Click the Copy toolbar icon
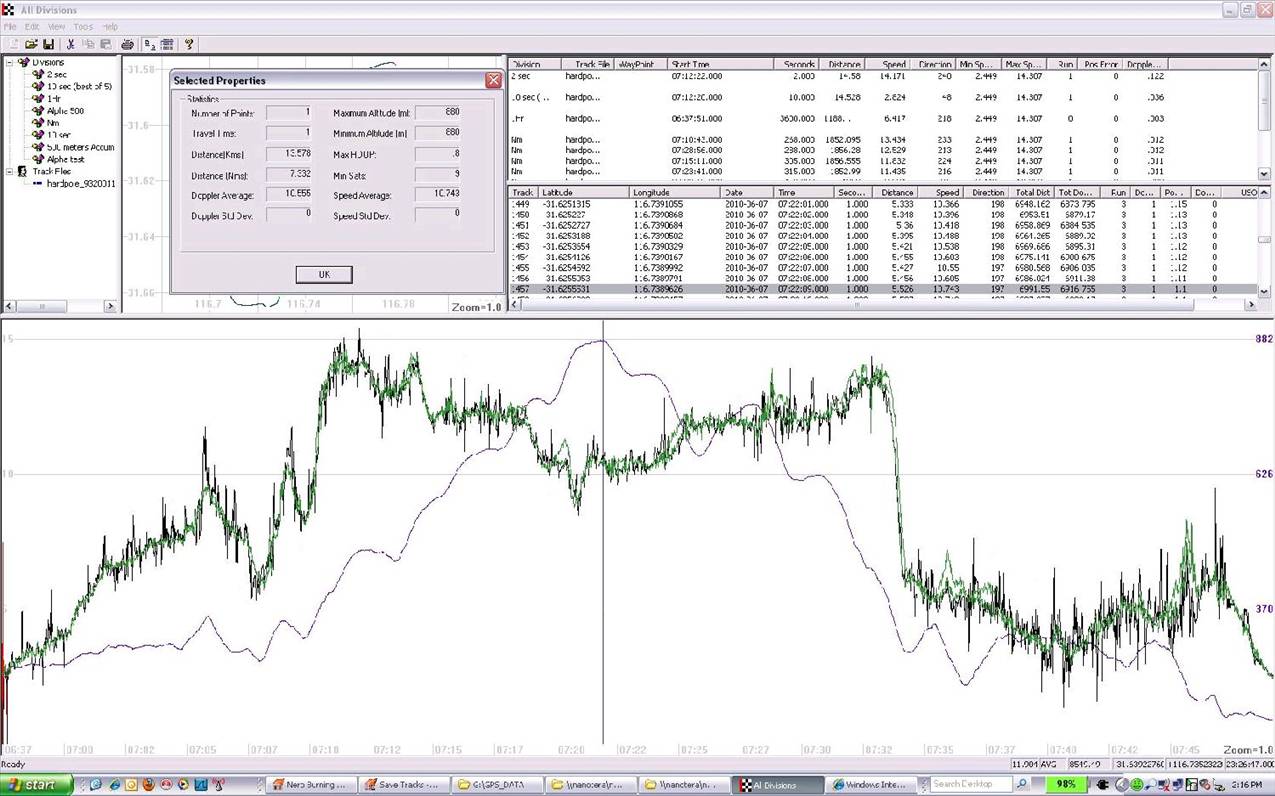Screen dimensions: 1275x796 (x=88, y=44)
